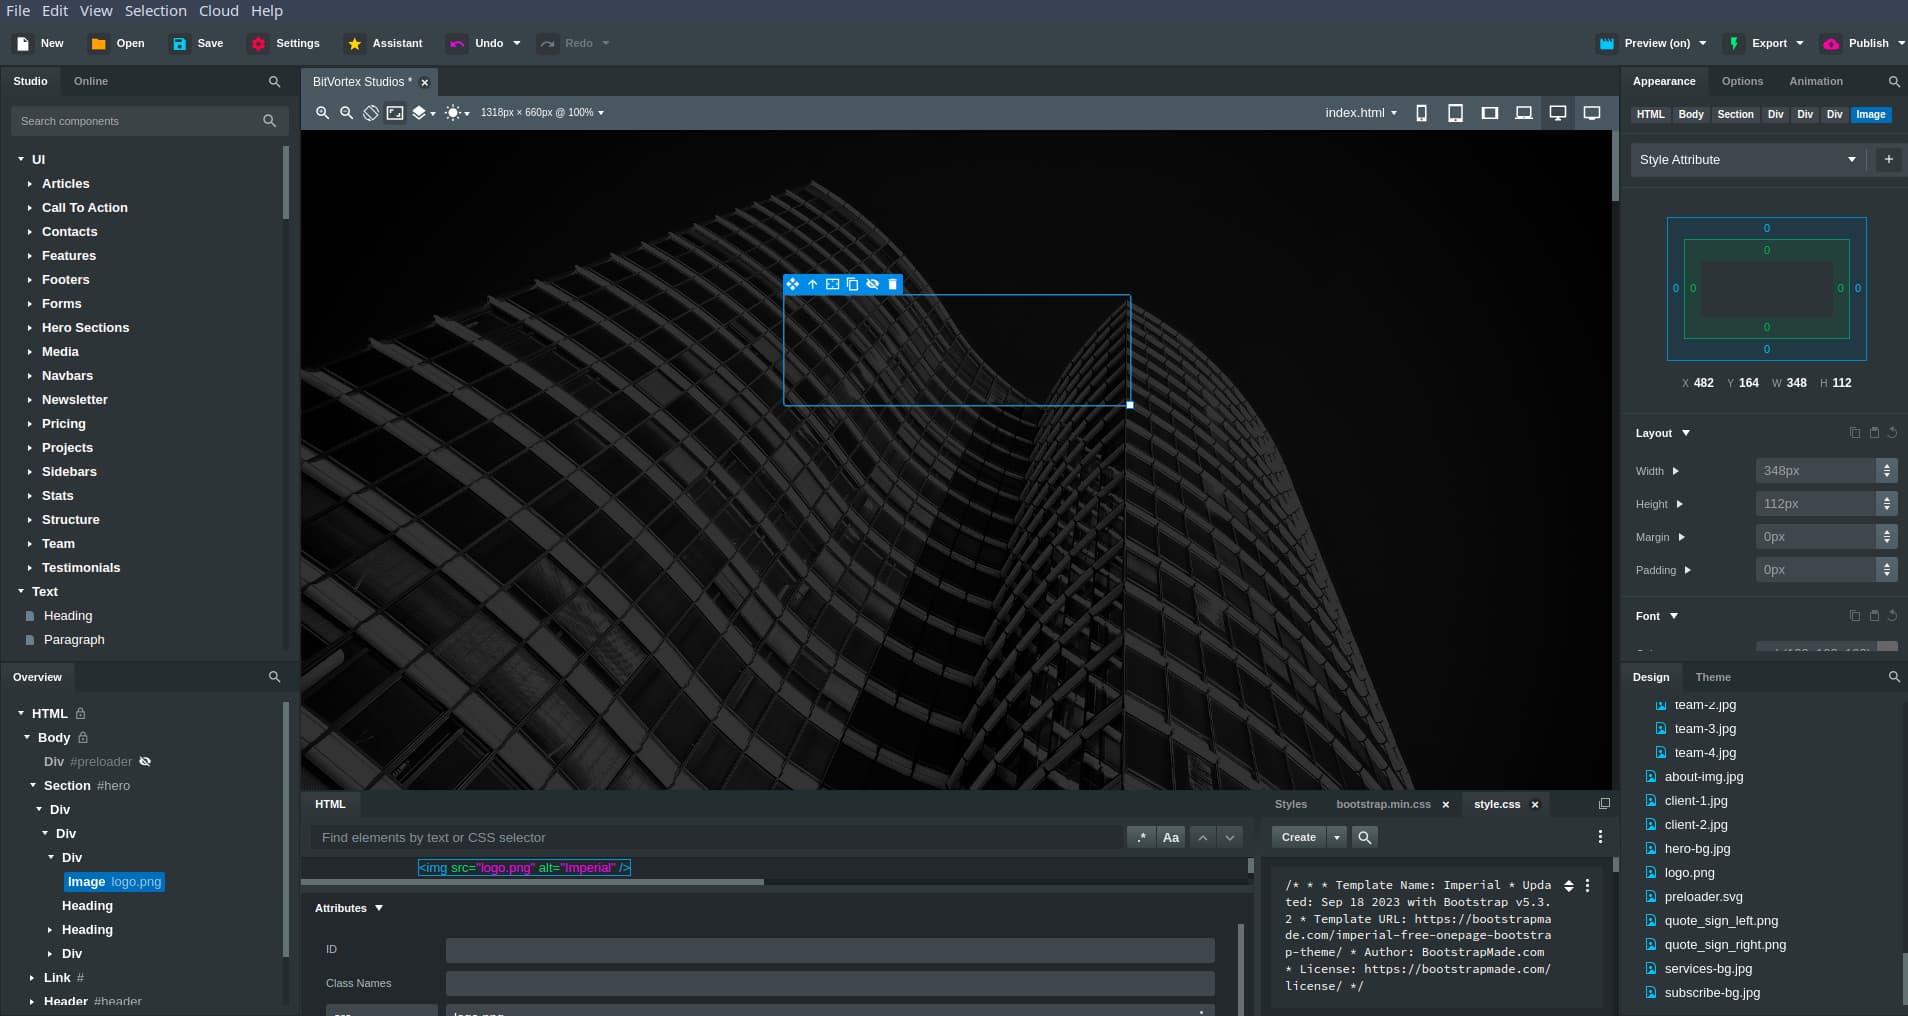Click the lock icon next to HTML

81,714
